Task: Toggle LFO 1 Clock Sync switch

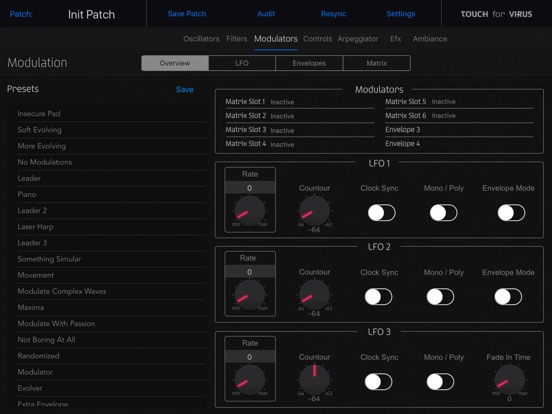Action: click(x=382, y=213)
